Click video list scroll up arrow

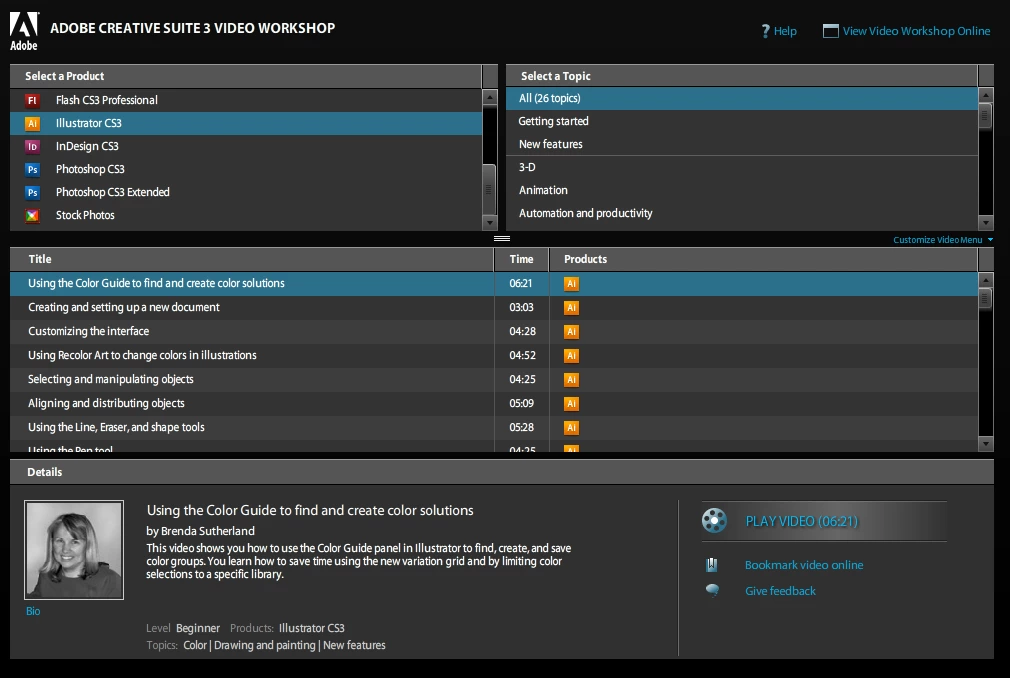986,280
